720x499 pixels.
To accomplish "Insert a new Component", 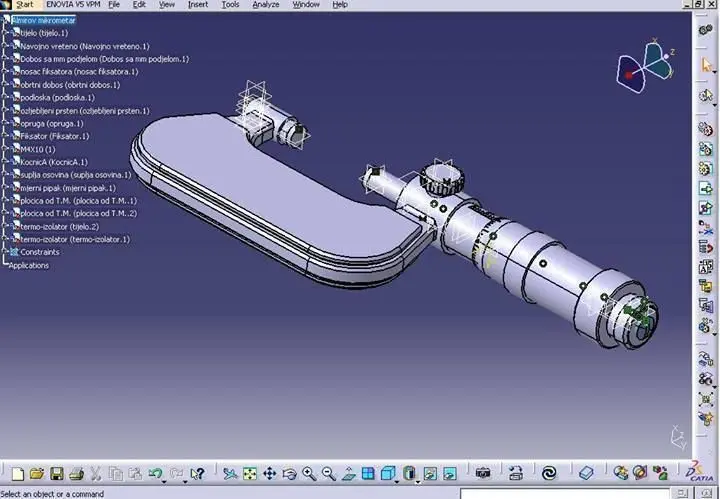I will tap(705, 129).
